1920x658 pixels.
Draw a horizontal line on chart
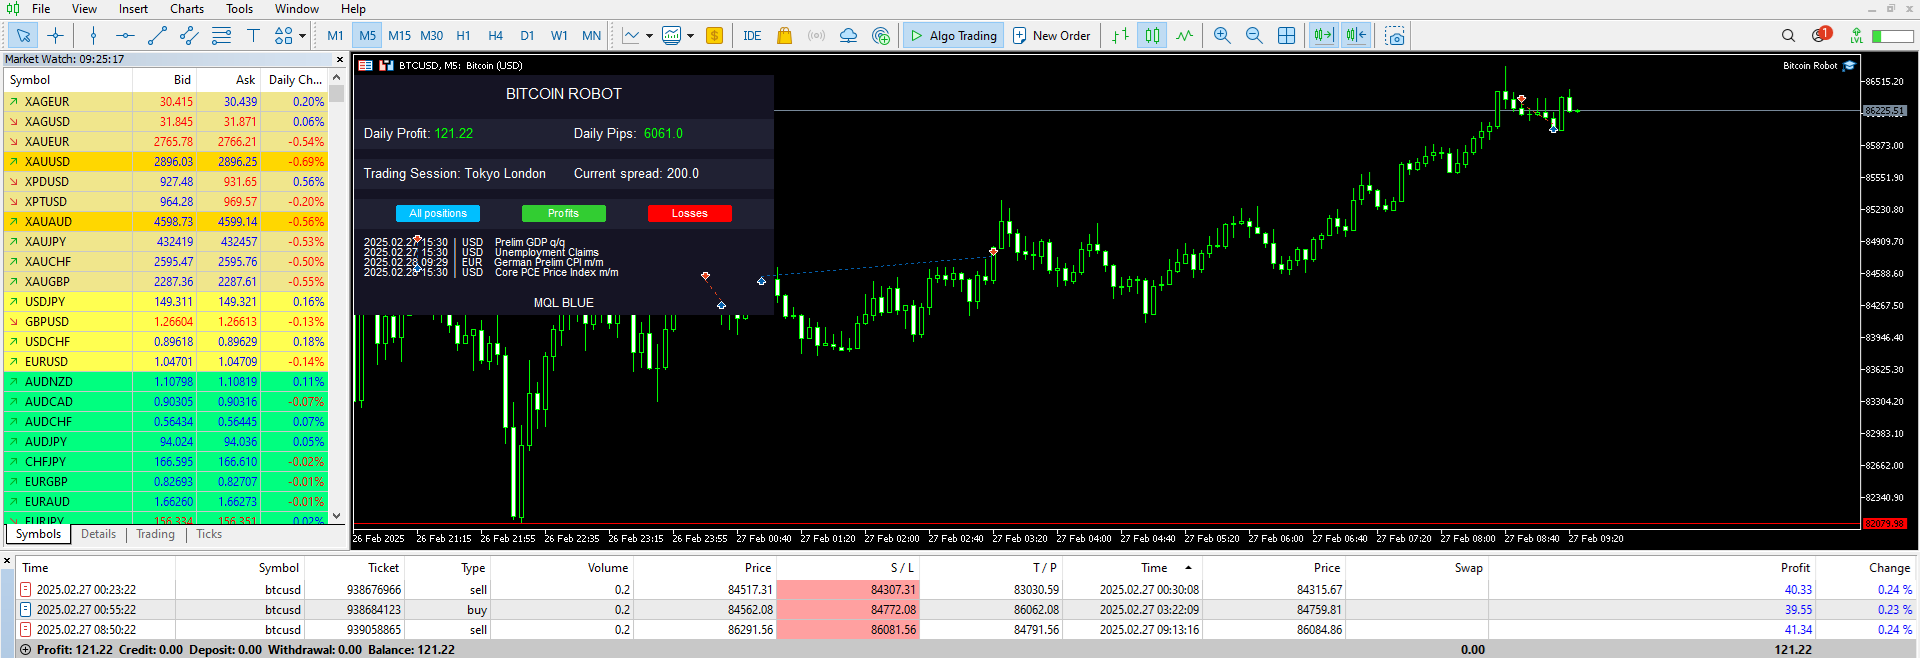tap(125, 36)
